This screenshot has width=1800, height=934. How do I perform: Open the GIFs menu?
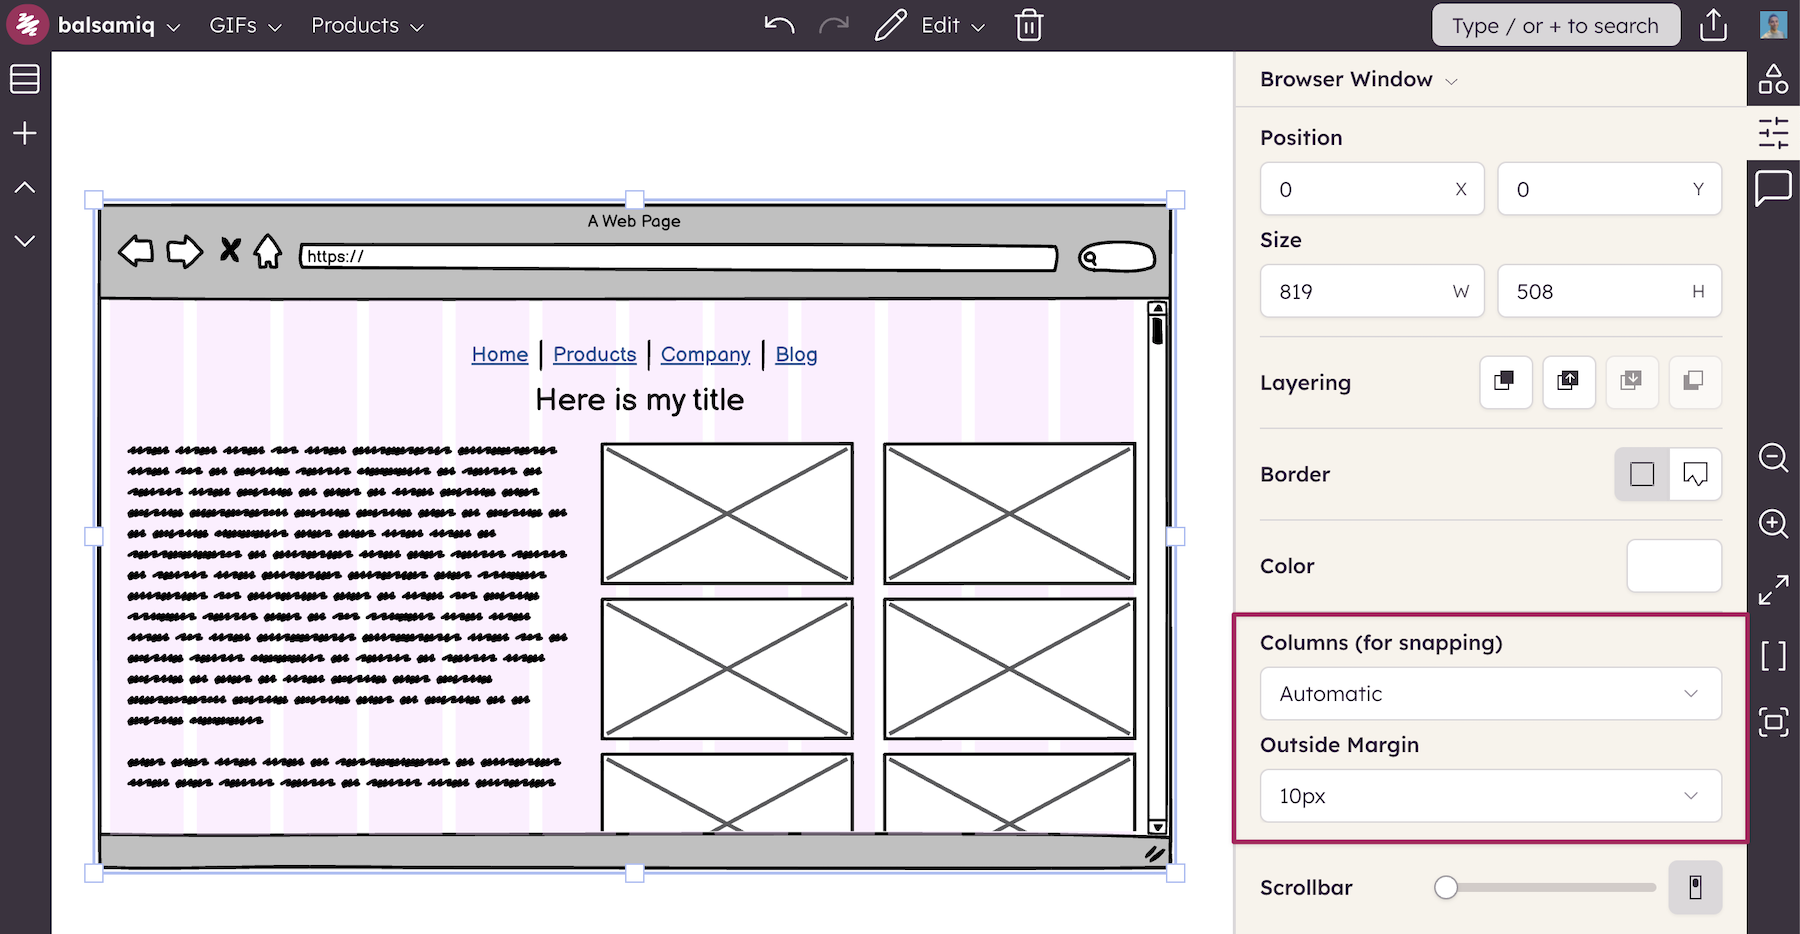click(x=245, y=25)
